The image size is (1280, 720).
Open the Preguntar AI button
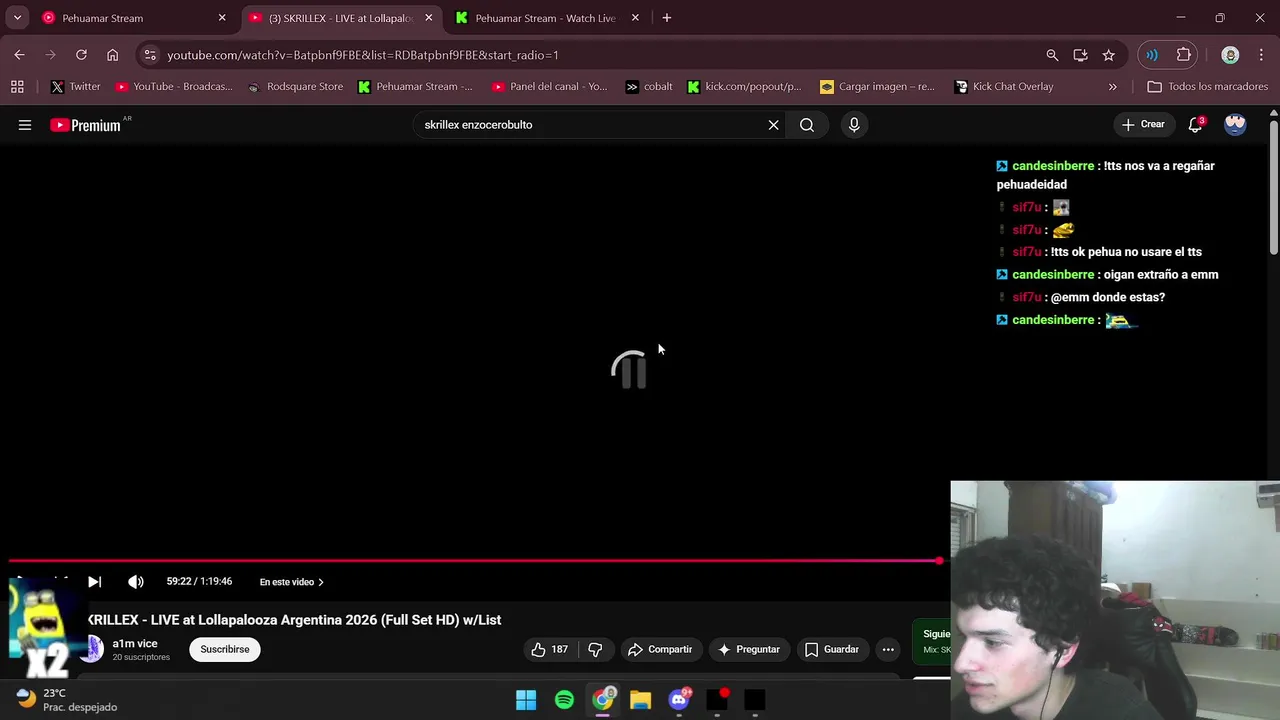[749, 649]
